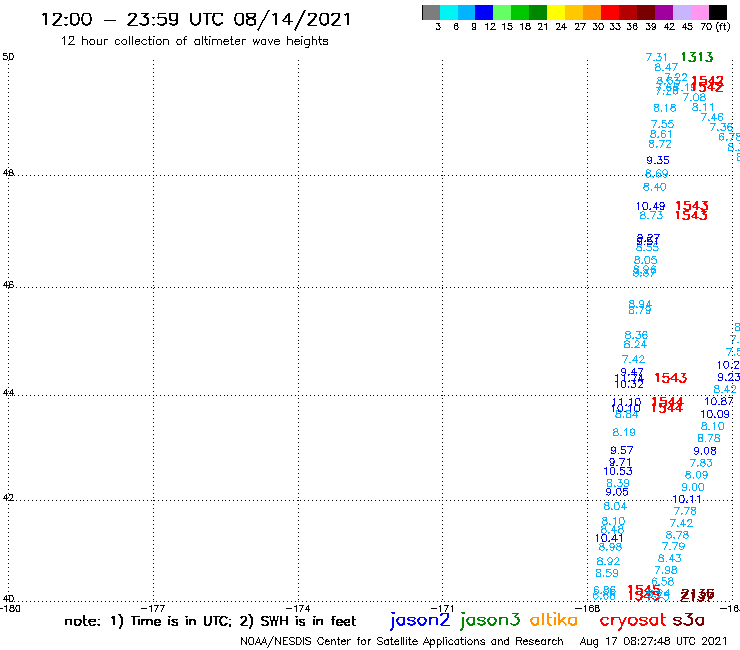Select the '9.00' wave height reading

point(693,488)
